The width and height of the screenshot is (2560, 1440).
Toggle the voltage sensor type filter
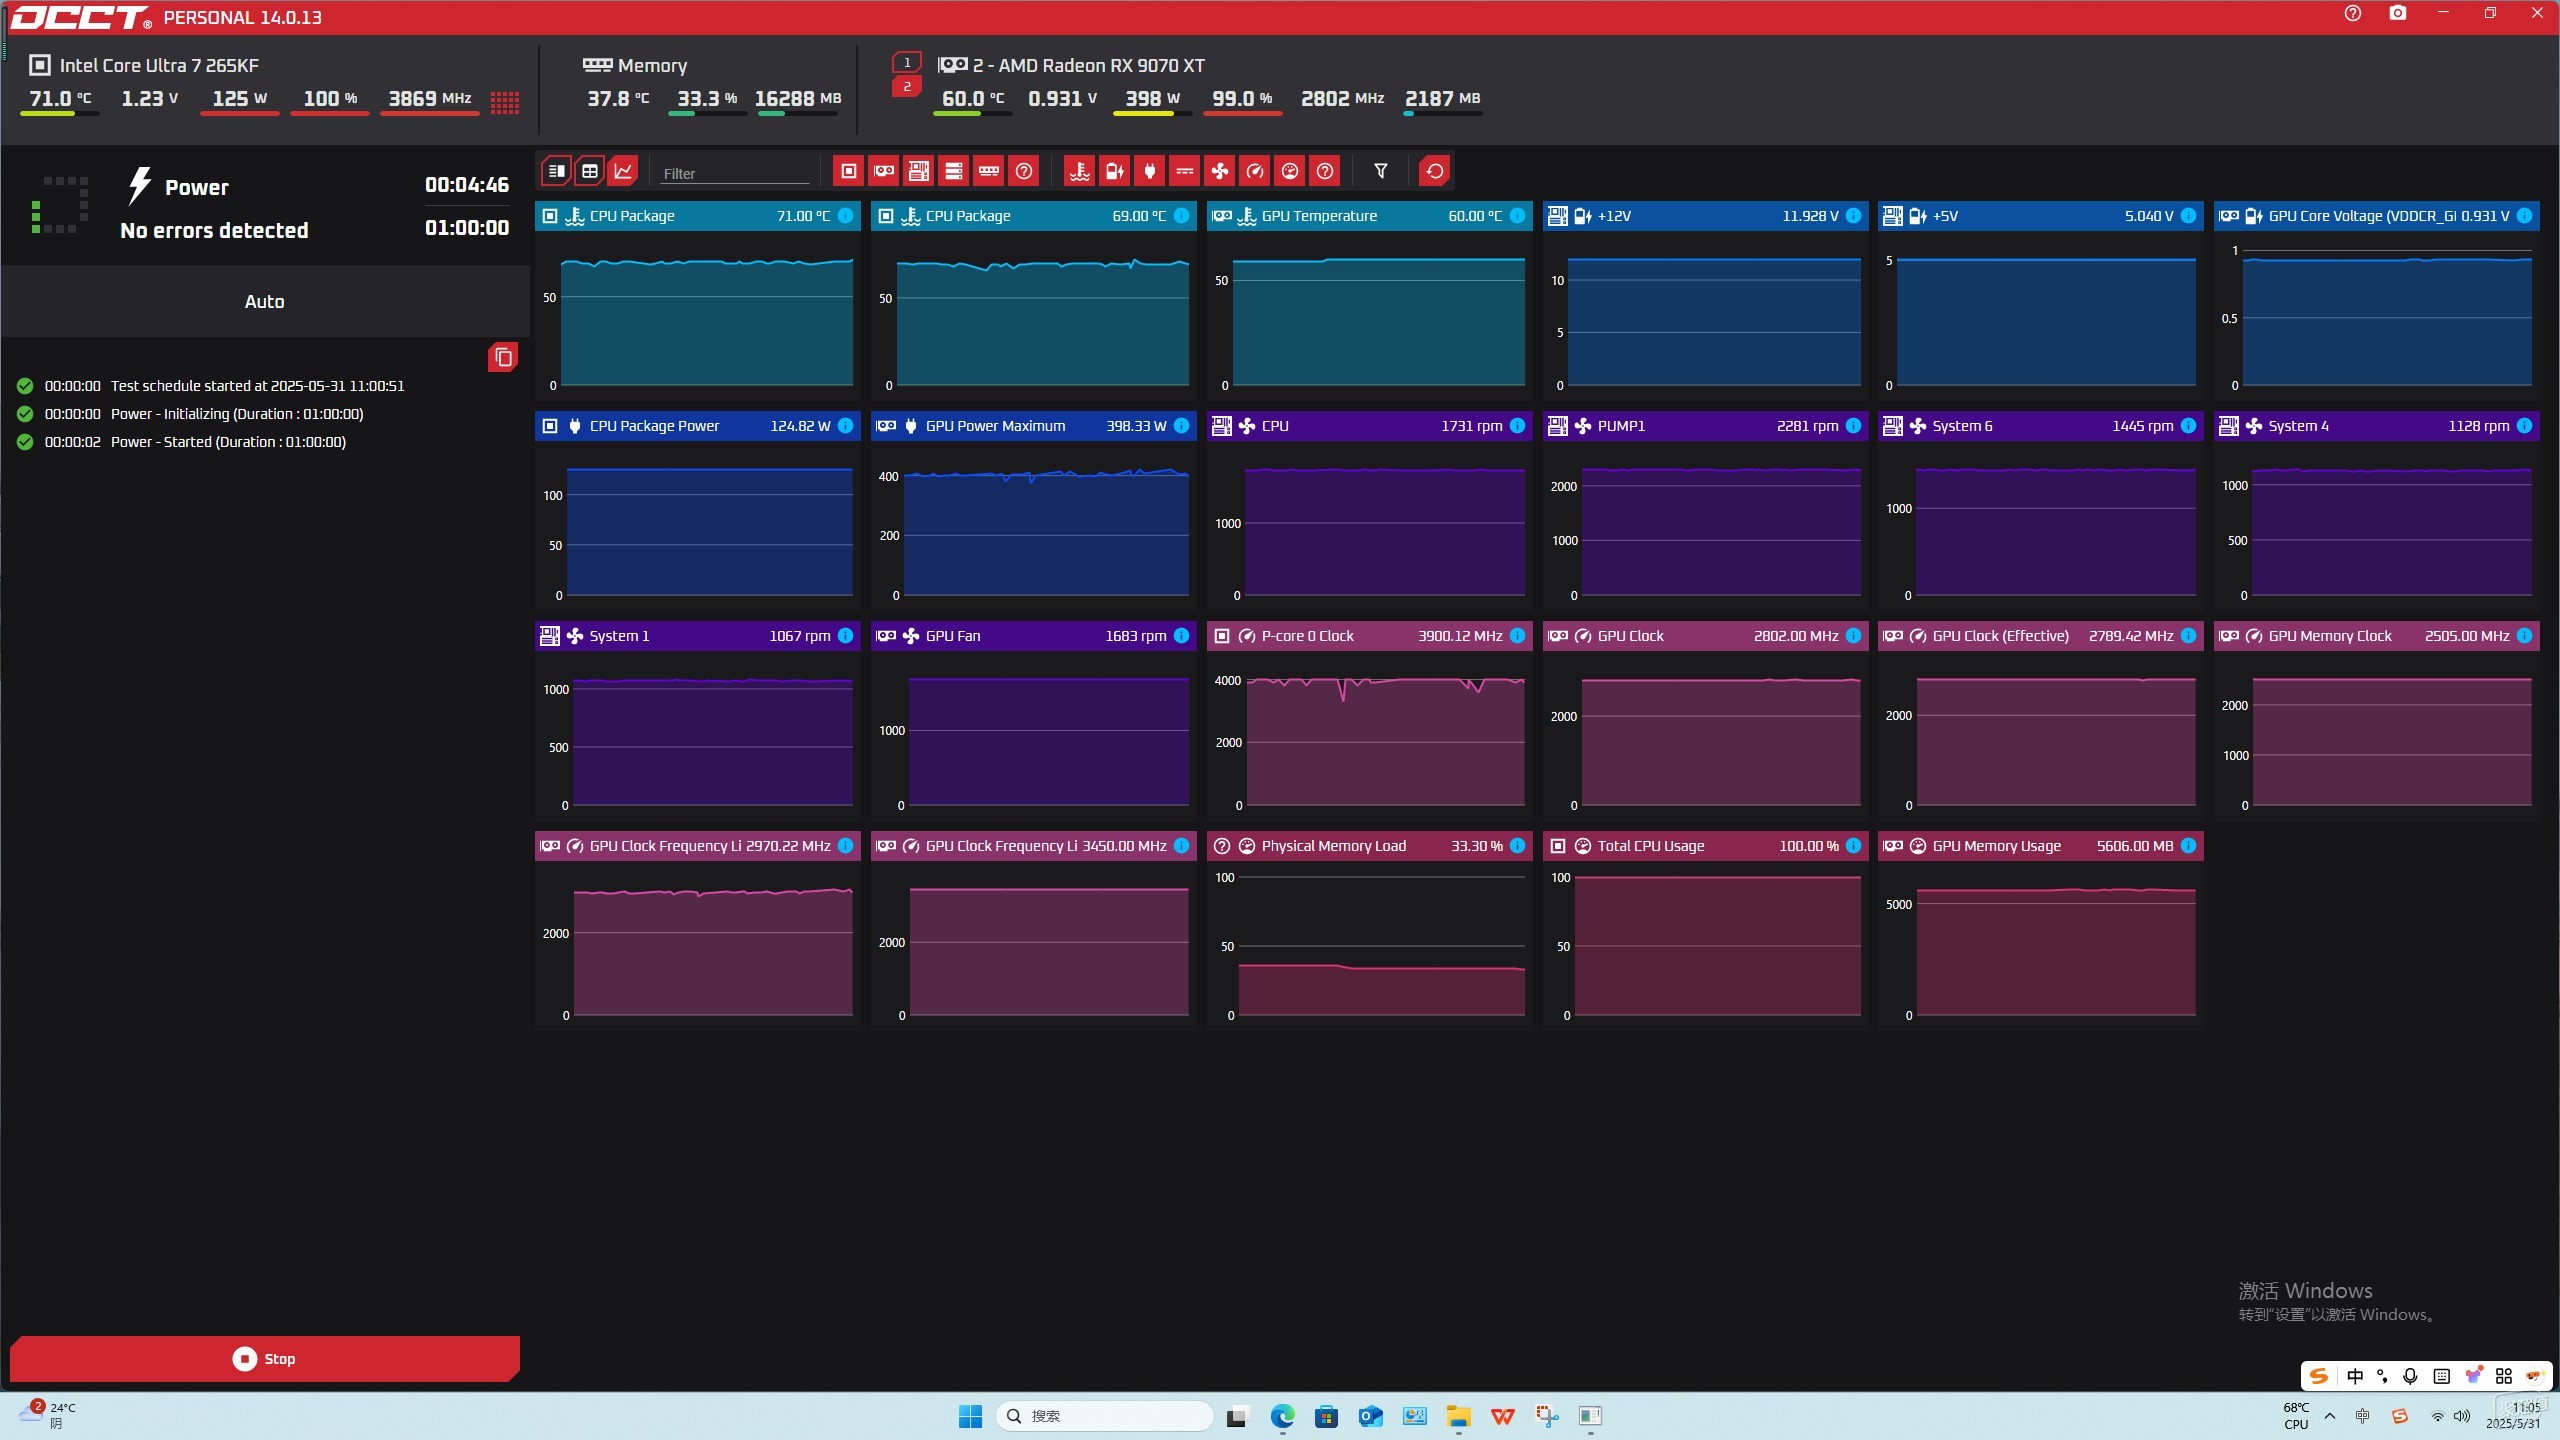(x=1115, y=171)
